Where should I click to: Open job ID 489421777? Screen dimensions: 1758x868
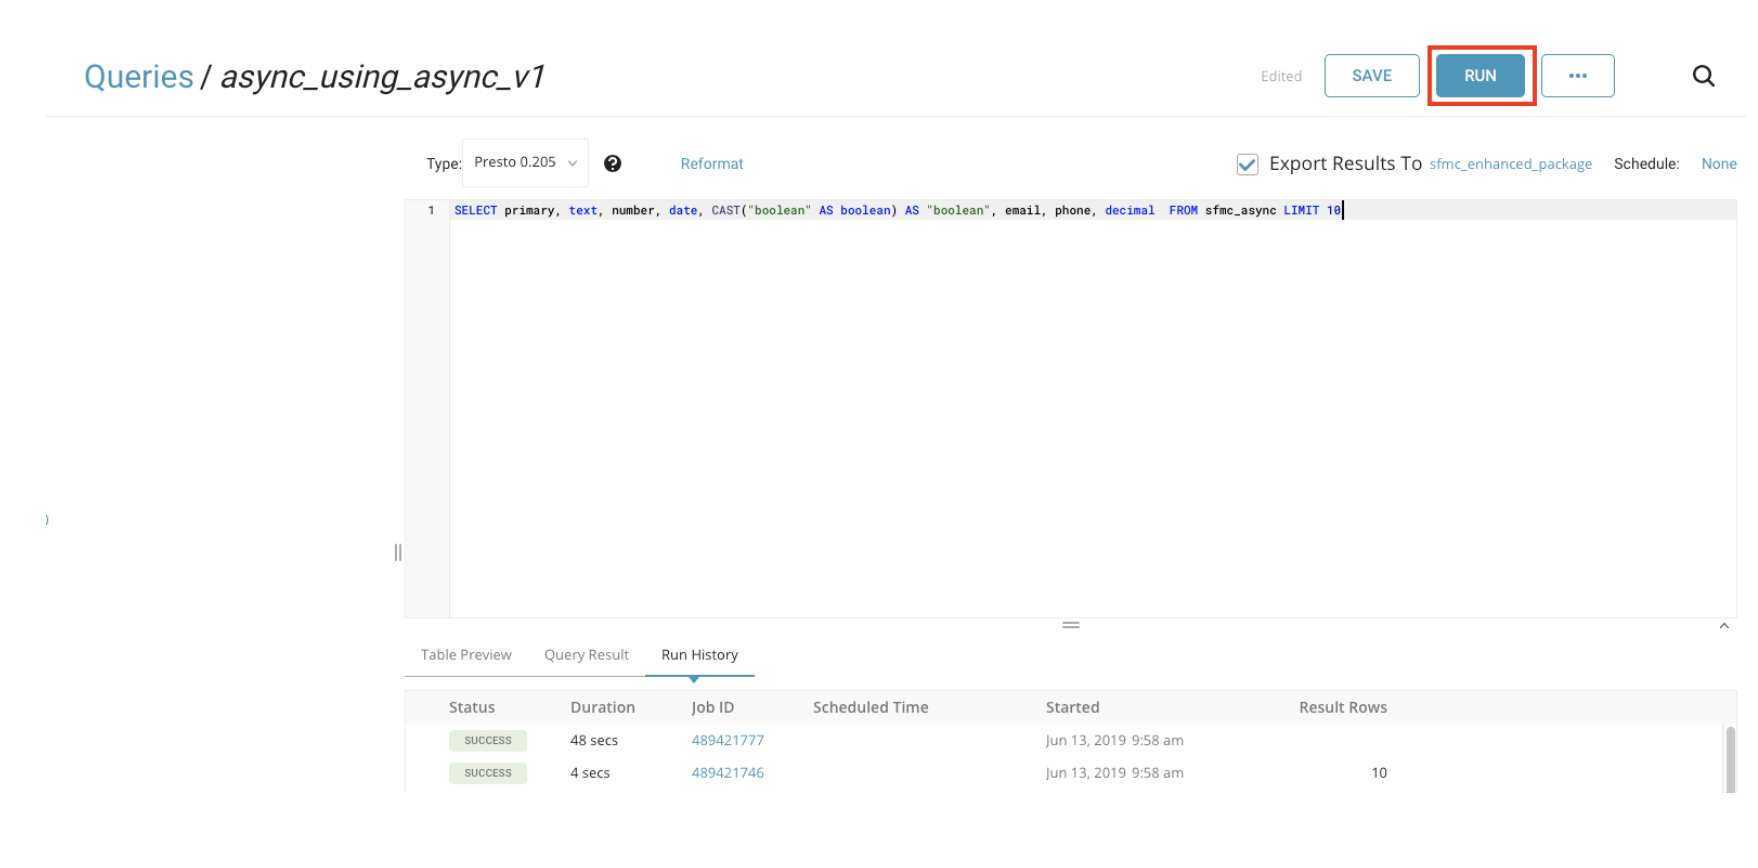tap(727, 741)
